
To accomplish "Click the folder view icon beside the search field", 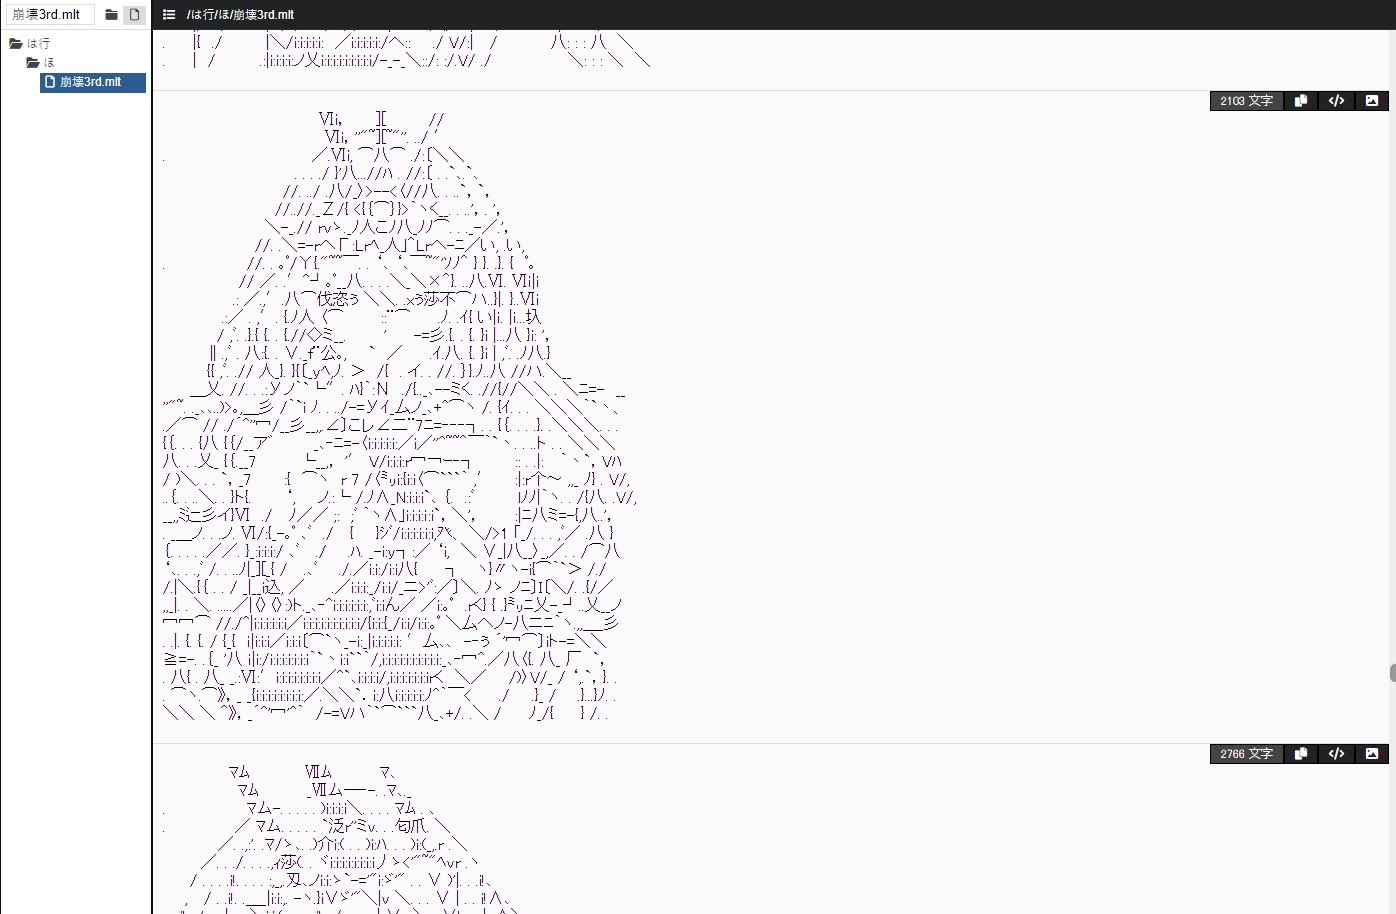I will (x=111, y=15).
